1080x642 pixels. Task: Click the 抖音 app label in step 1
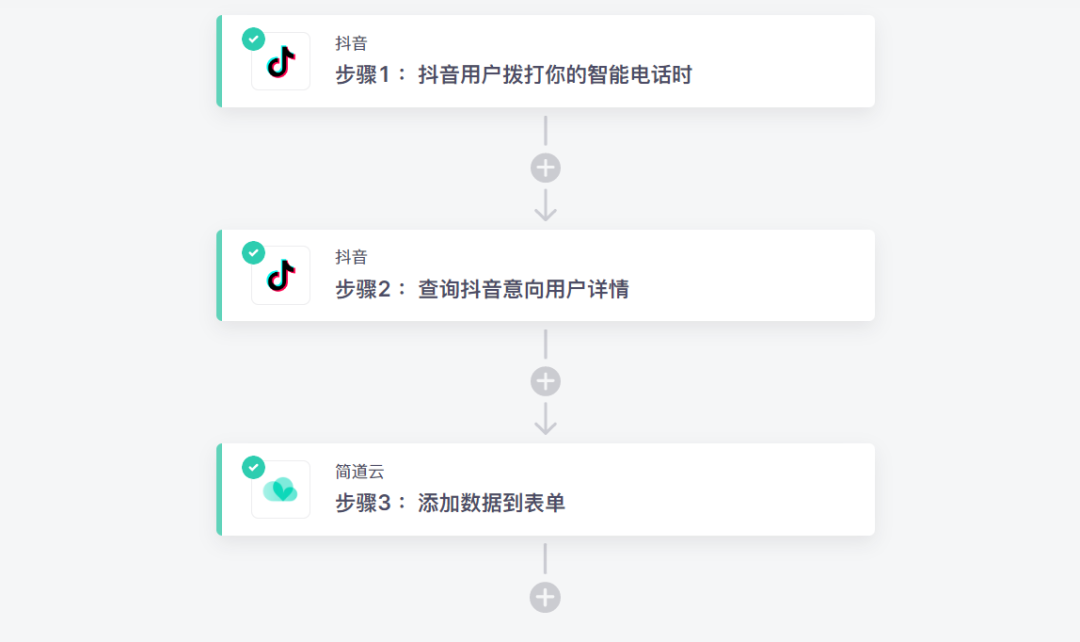point(351,44)
